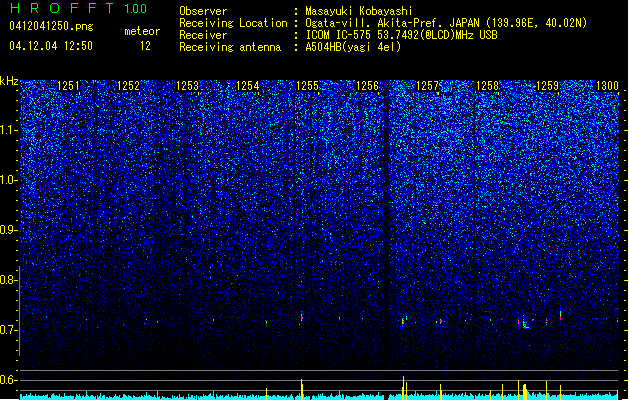The height and width of the screenshot is (400, 629).
Task: Click the 0.6 kHz axis label
Action: [8, 380]
